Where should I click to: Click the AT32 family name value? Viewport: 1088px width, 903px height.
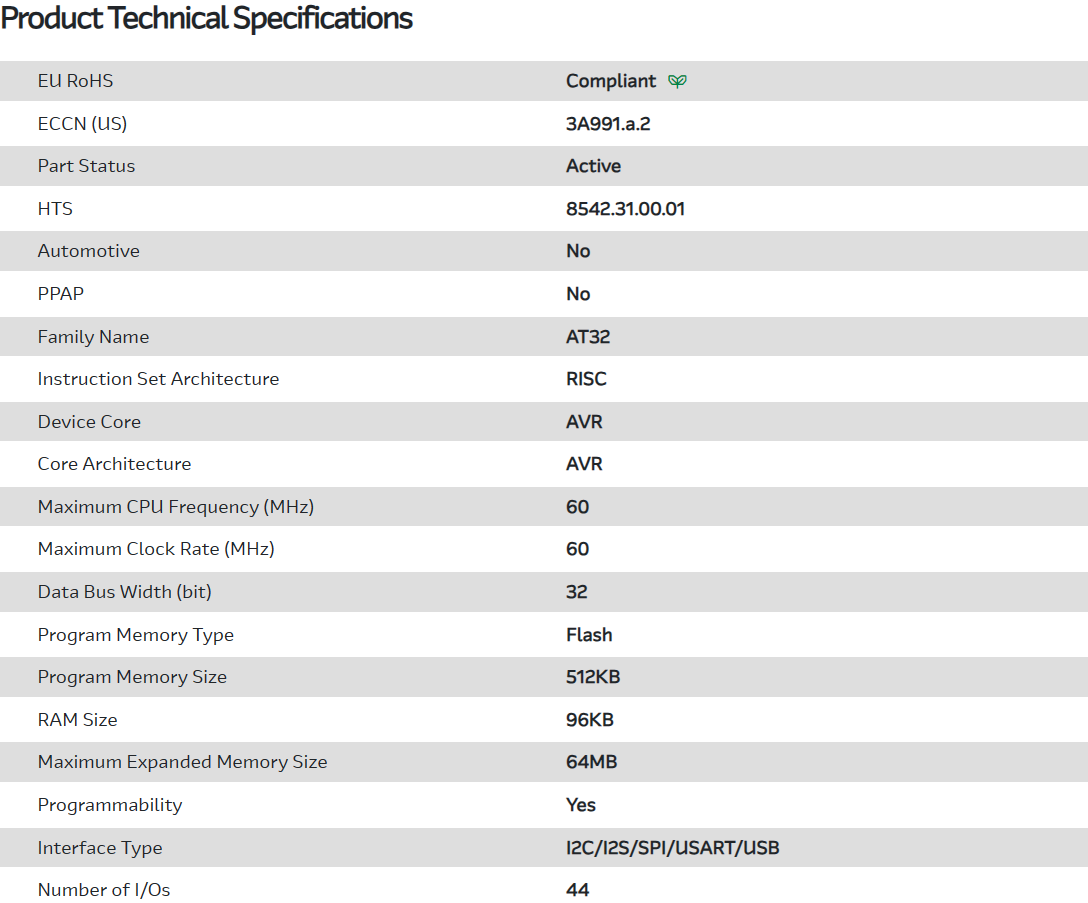pos(588,337)
